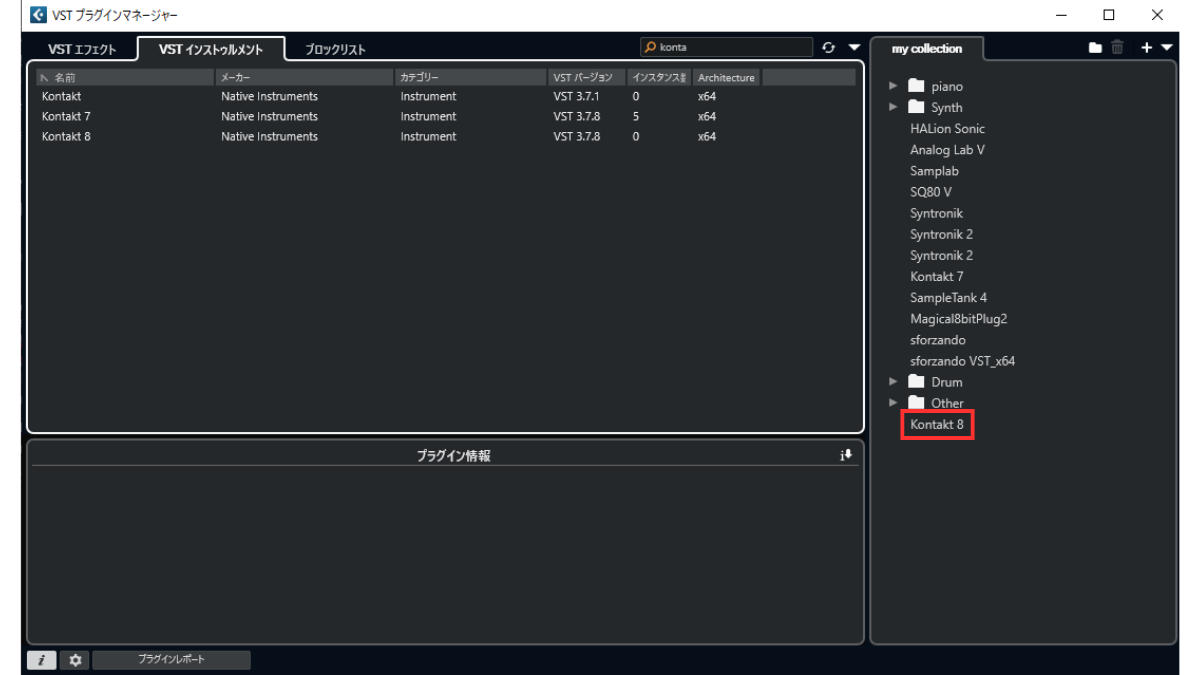The width and height of the screenshot is (1200, 675).
Task: Switch to the VST エフェクト tab
Action: tap(82, 50)
